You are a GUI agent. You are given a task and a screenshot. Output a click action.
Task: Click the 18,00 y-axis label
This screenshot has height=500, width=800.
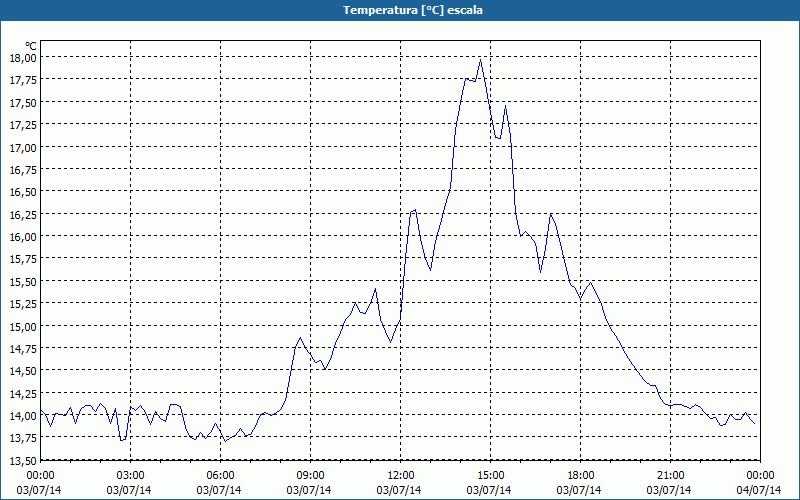pyautogui.click(x=23, y=57)
